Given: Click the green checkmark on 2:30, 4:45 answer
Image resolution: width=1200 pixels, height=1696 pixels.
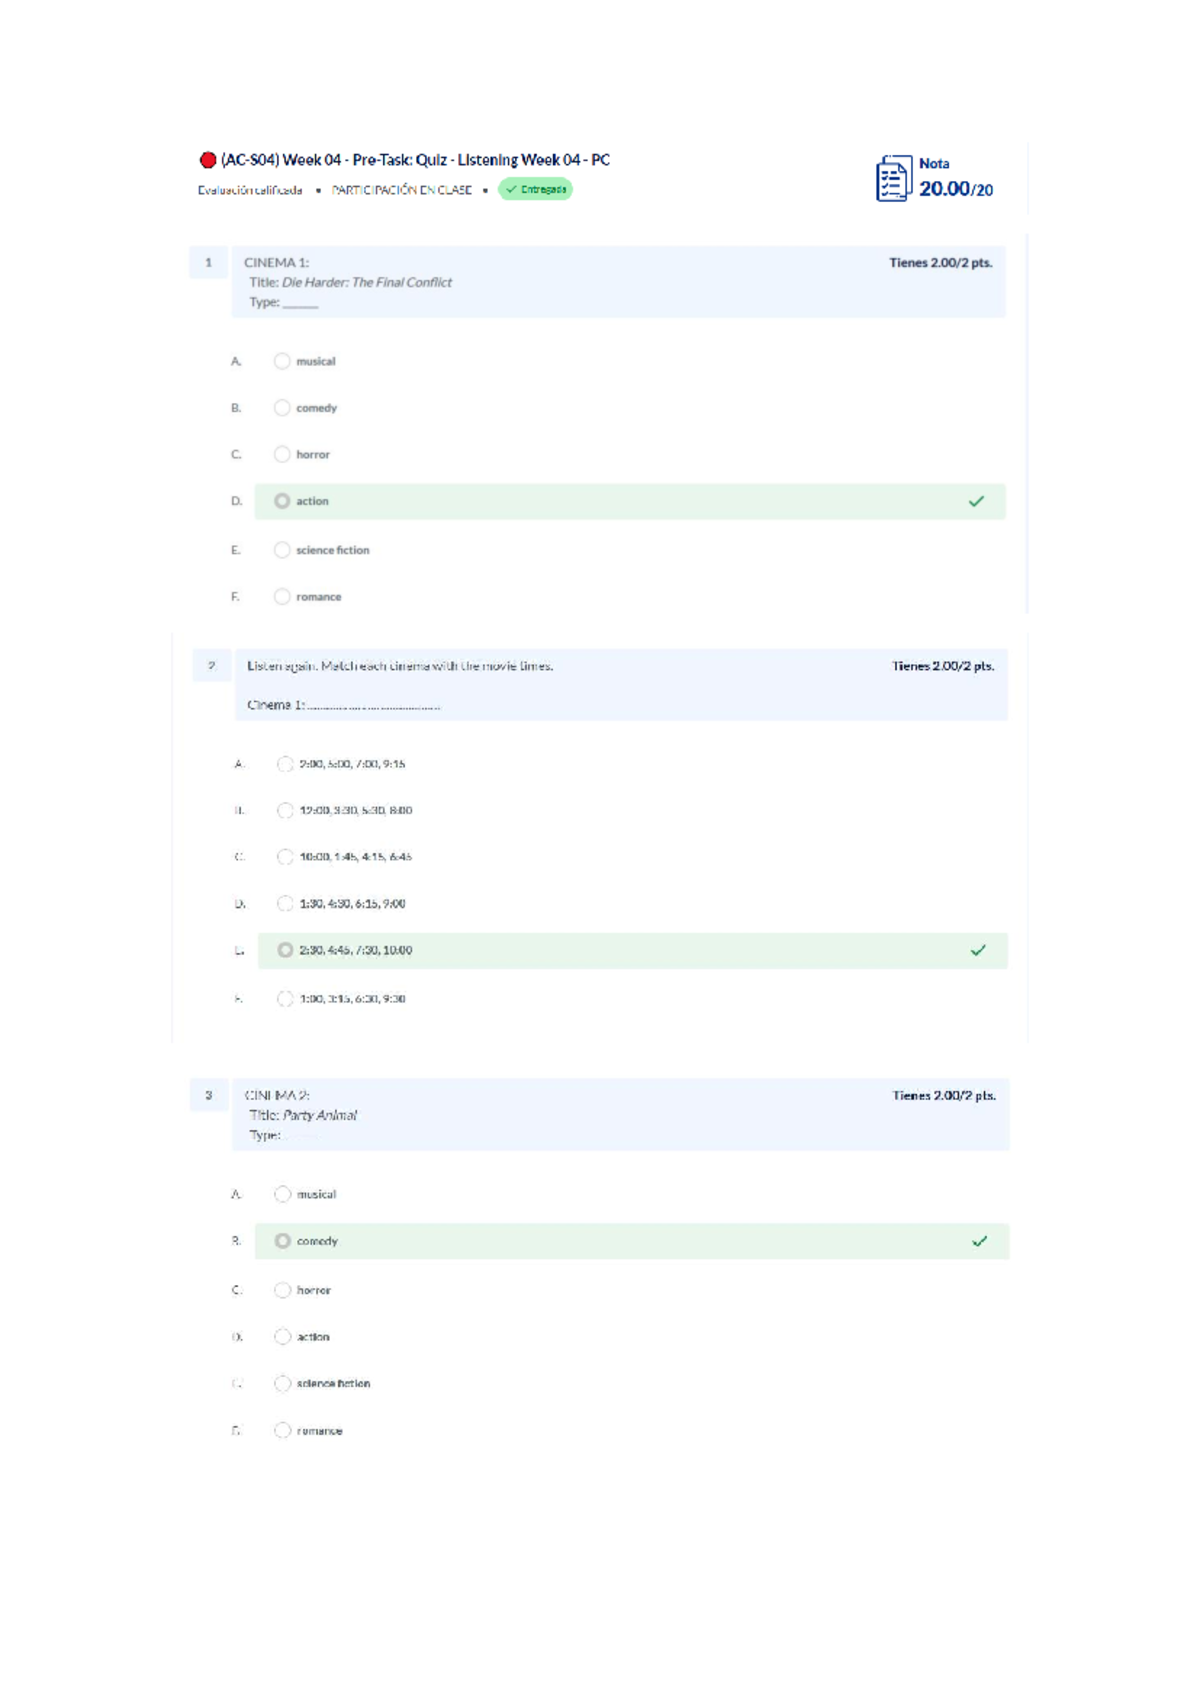Looking at the screenshot, I should tap(978, 950).
